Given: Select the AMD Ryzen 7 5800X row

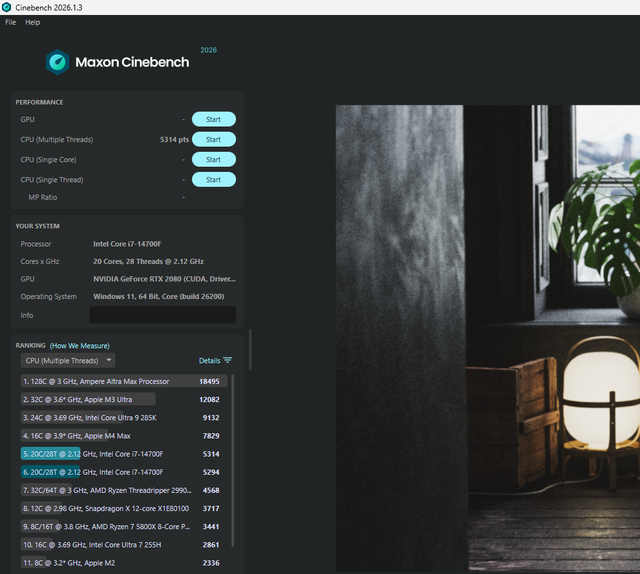Looking at the screenshot, I should [x=124, y=527].
